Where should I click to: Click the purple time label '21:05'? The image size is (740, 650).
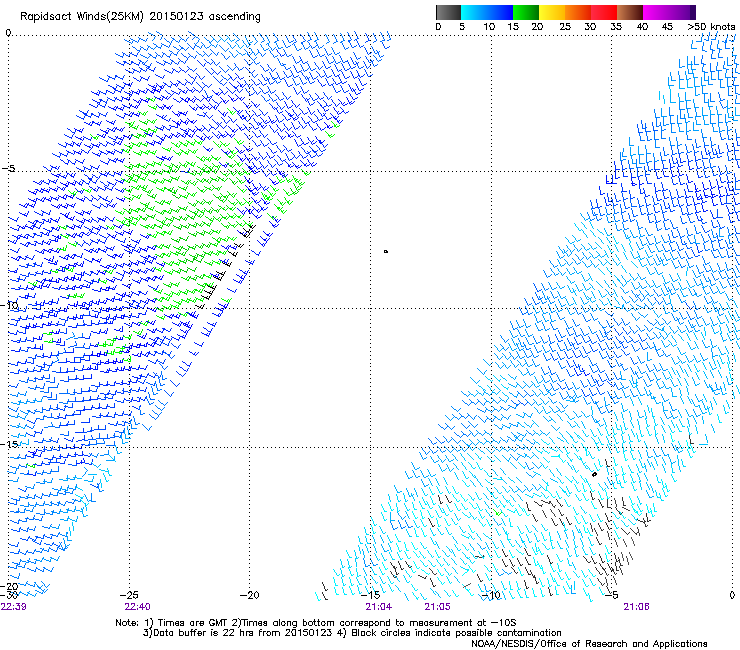[437, 607]
